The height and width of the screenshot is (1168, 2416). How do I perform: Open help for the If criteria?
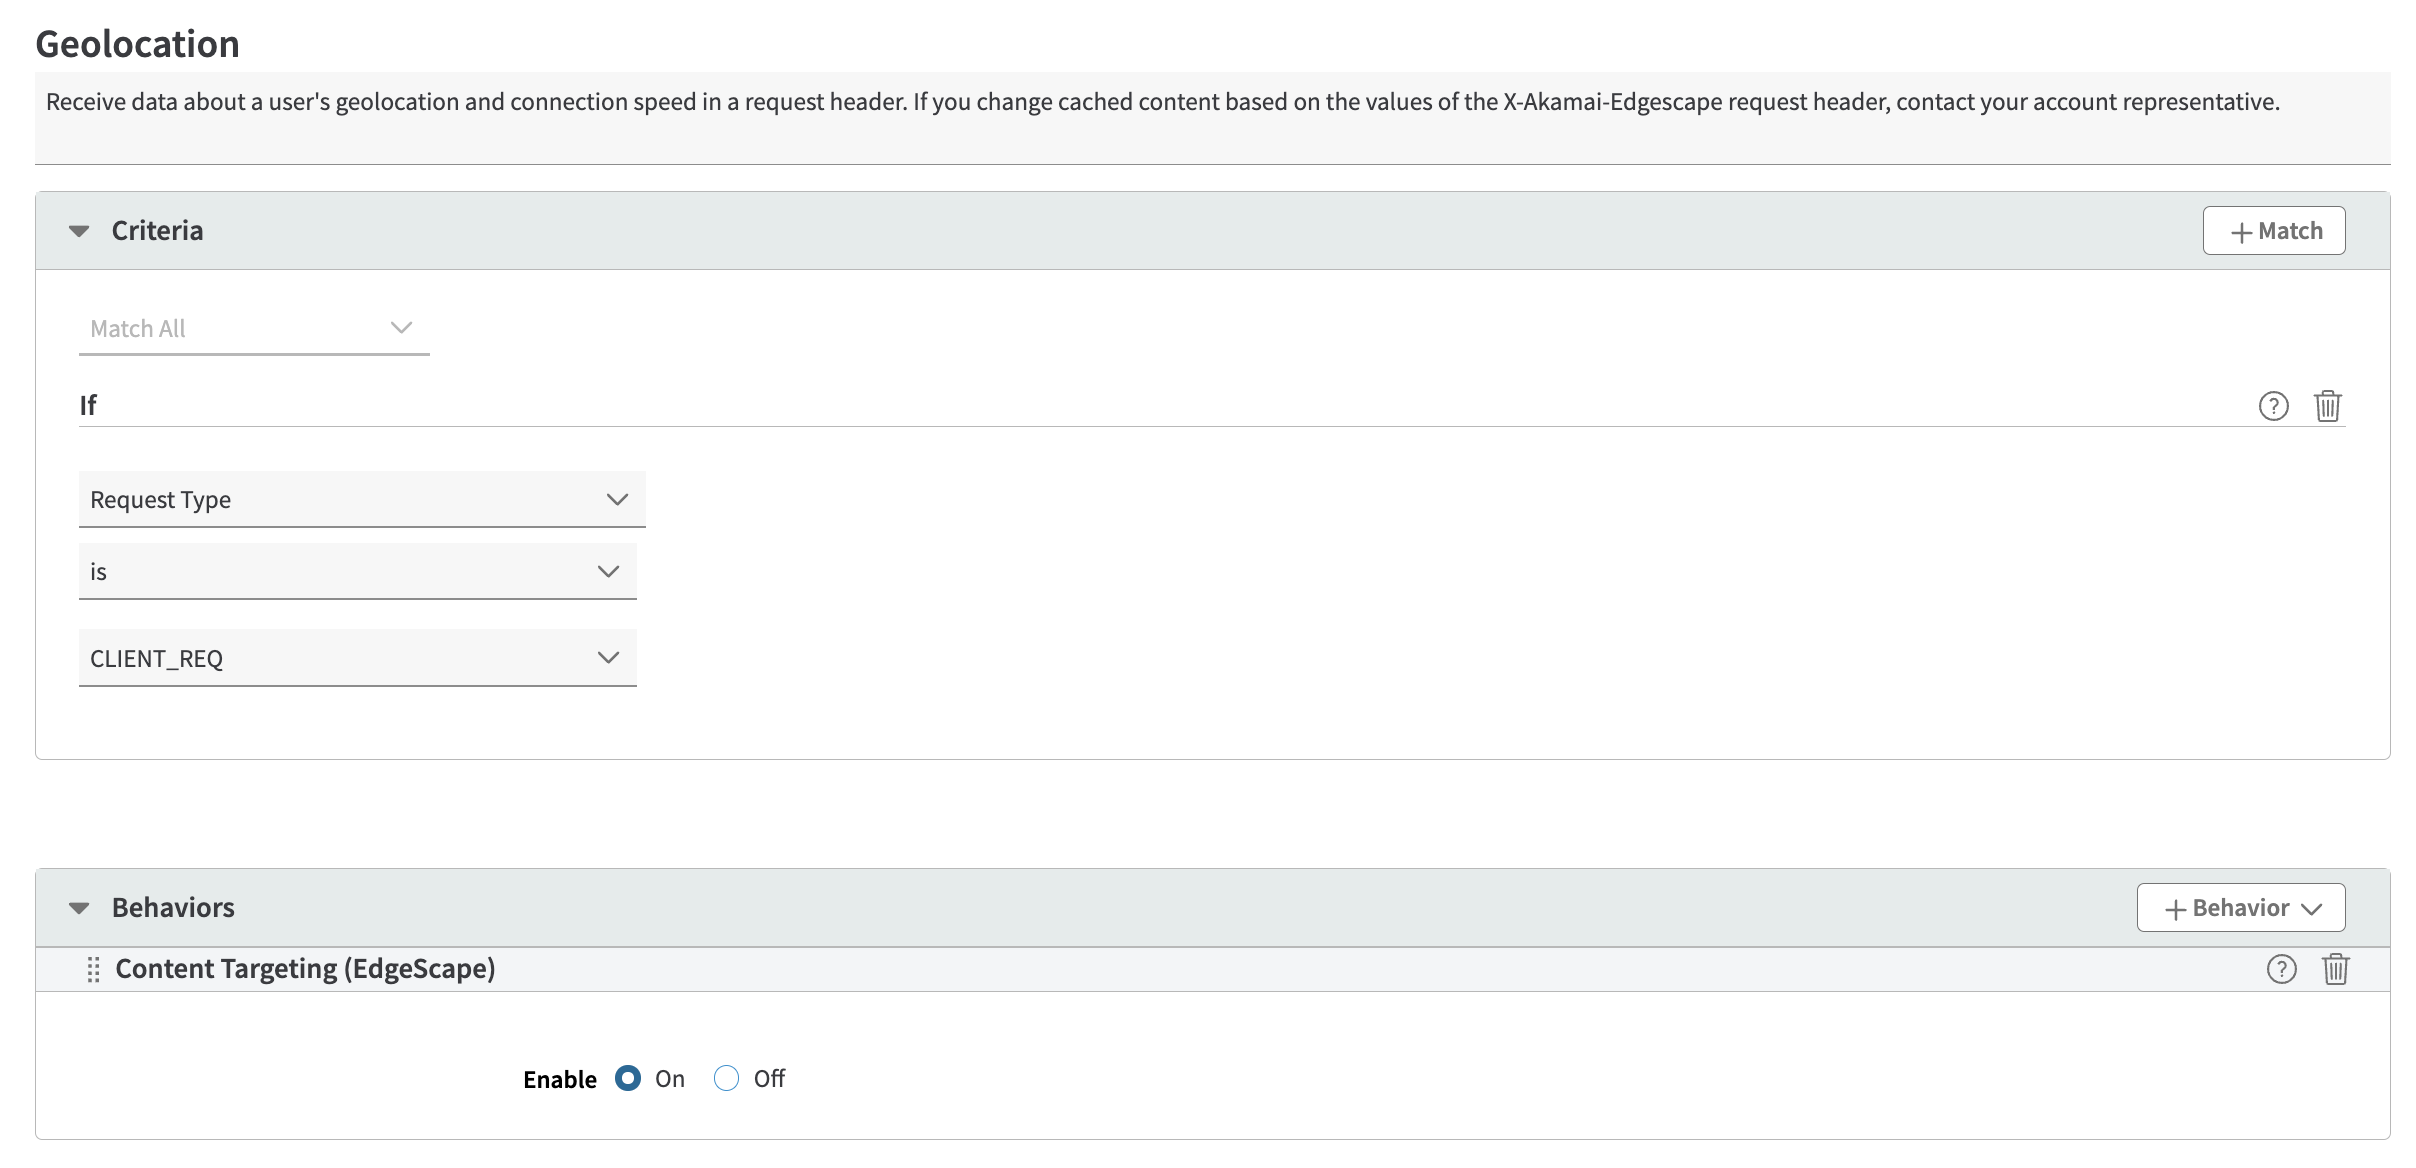tap(2273, 406)
